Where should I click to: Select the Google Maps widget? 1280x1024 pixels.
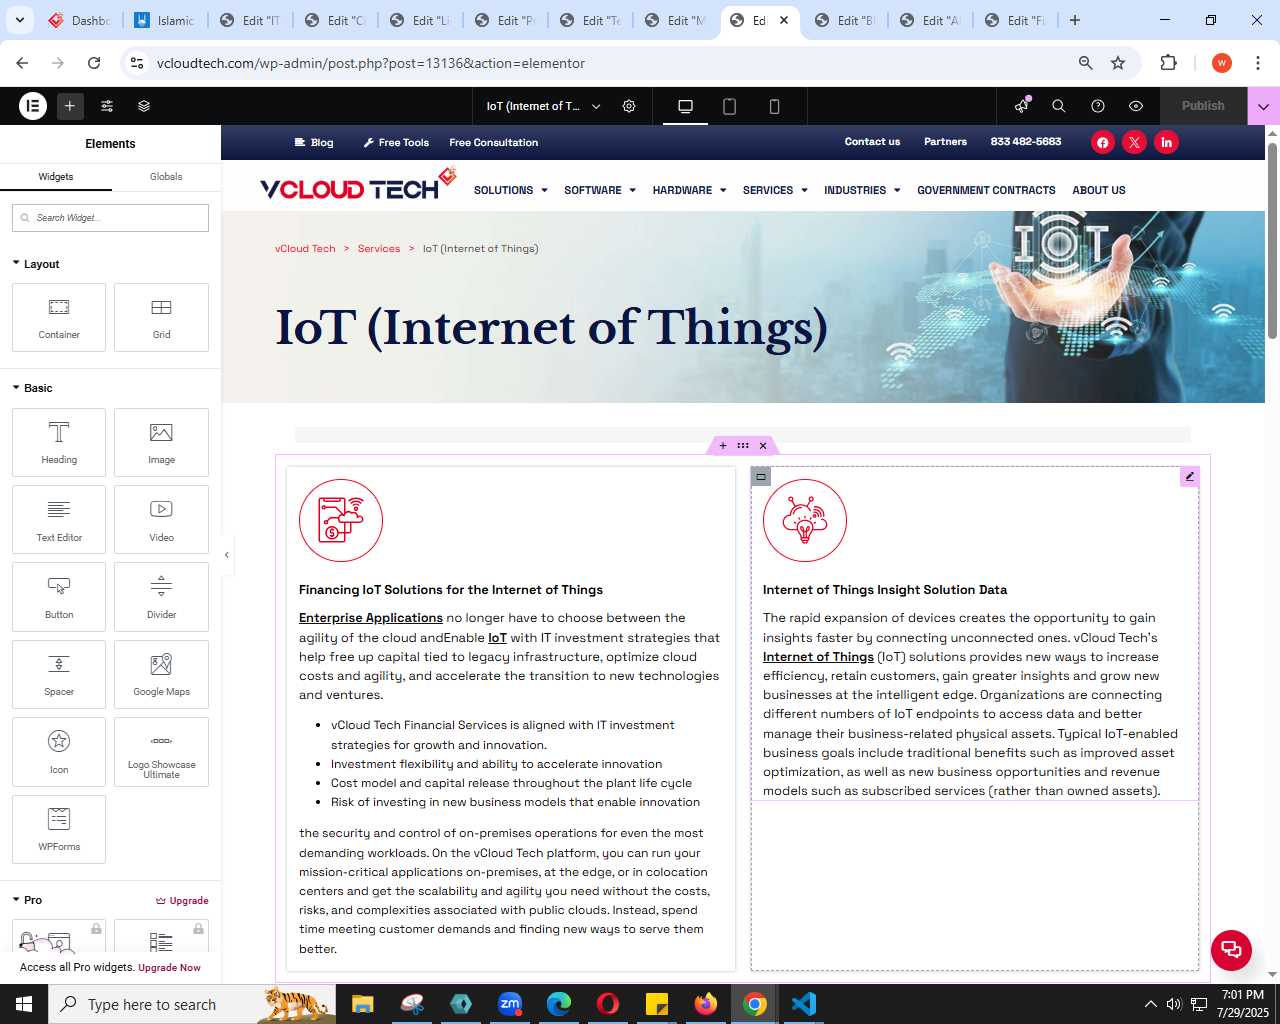(x=161, y=675)
